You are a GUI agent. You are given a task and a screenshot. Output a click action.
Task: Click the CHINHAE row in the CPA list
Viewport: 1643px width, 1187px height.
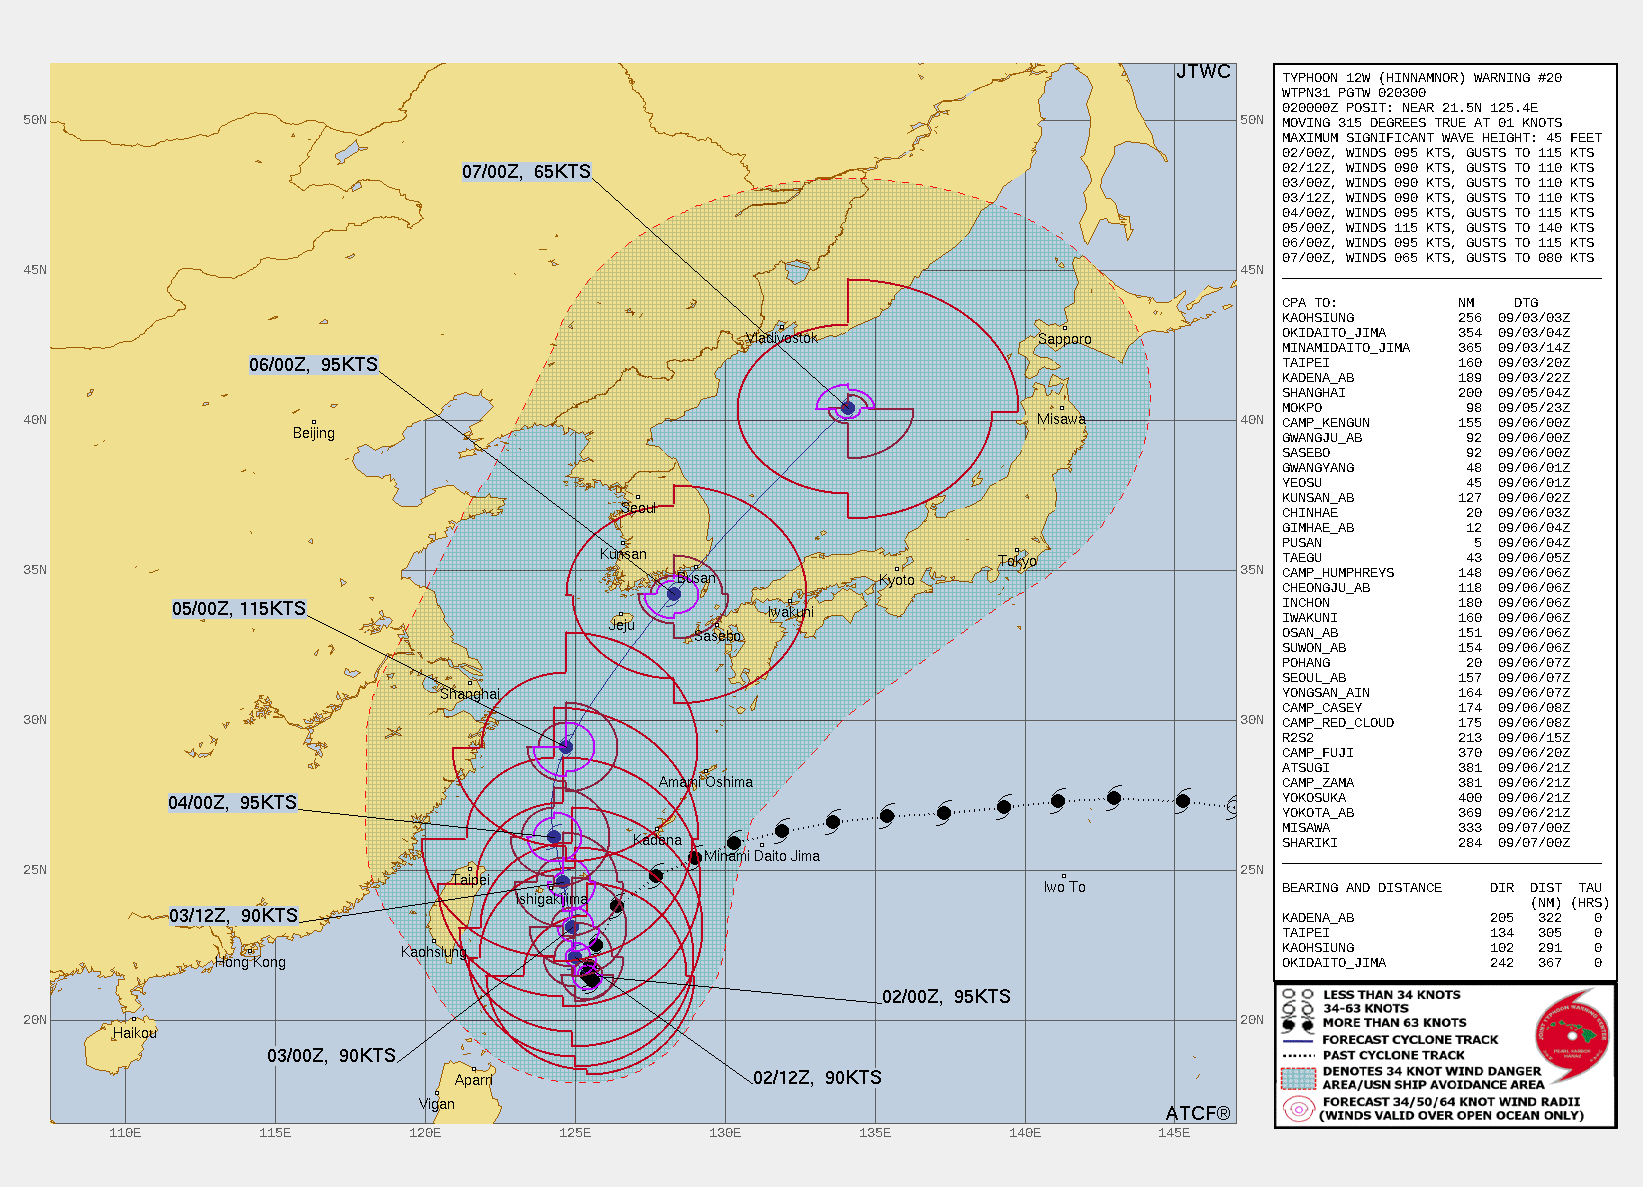coord(1426,513)
